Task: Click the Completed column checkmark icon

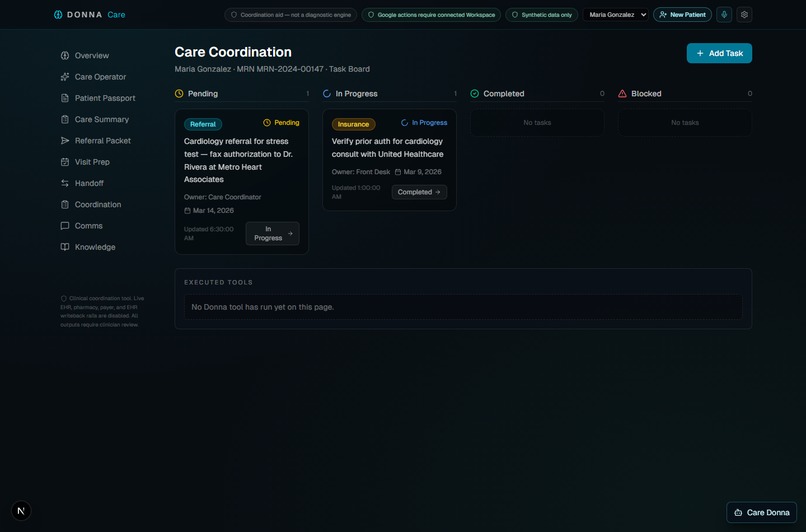Action: (474, 94)
